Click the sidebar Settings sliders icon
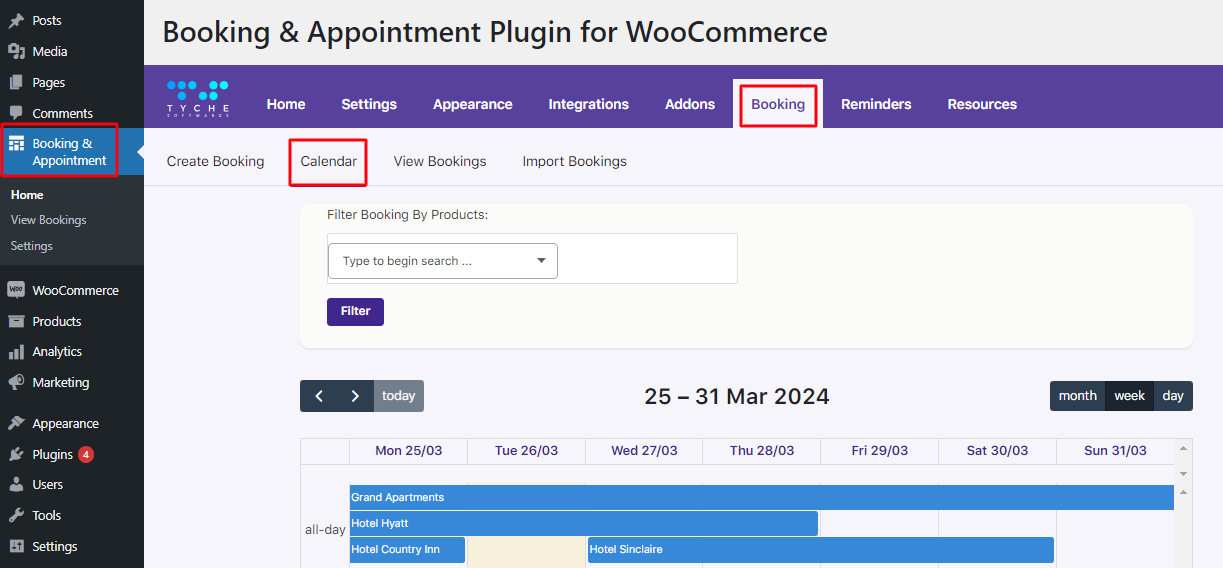1223x568 pixels. click(16, 546)
